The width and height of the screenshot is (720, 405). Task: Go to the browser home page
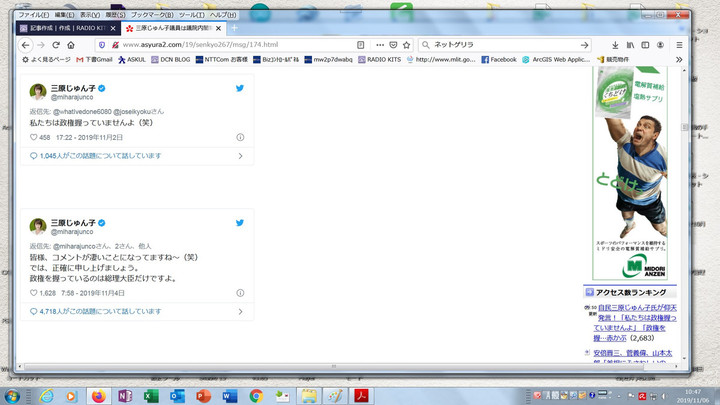coord(71,45)
